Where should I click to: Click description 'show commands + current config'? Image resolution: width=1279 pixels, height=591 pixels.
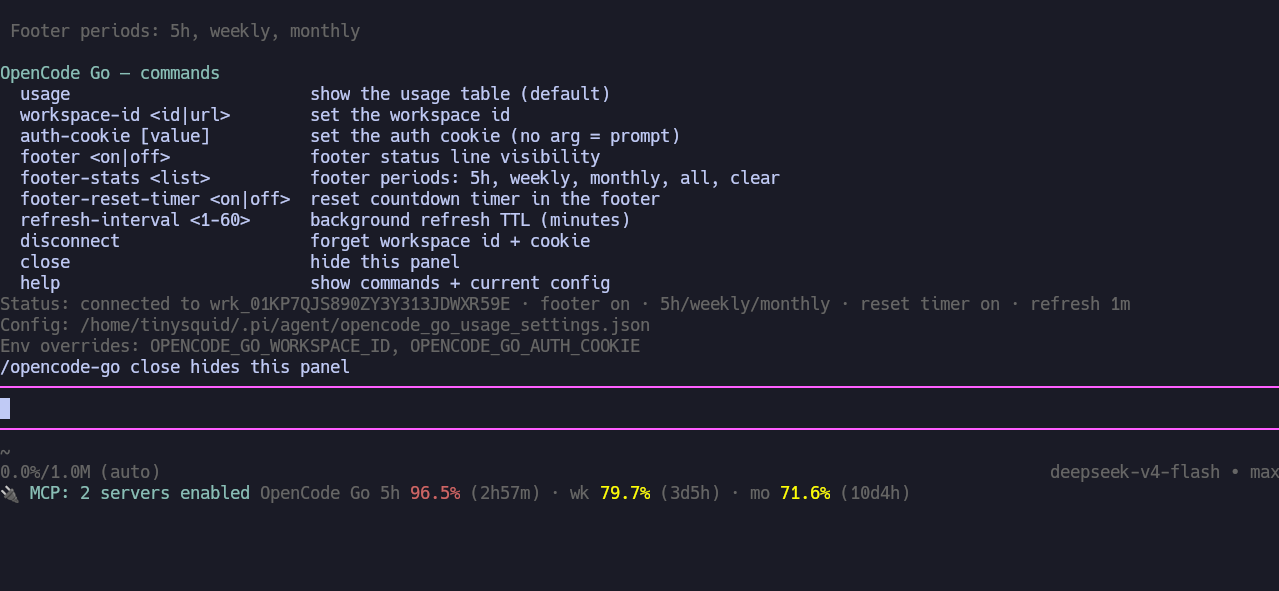click(x=460, y=283)
